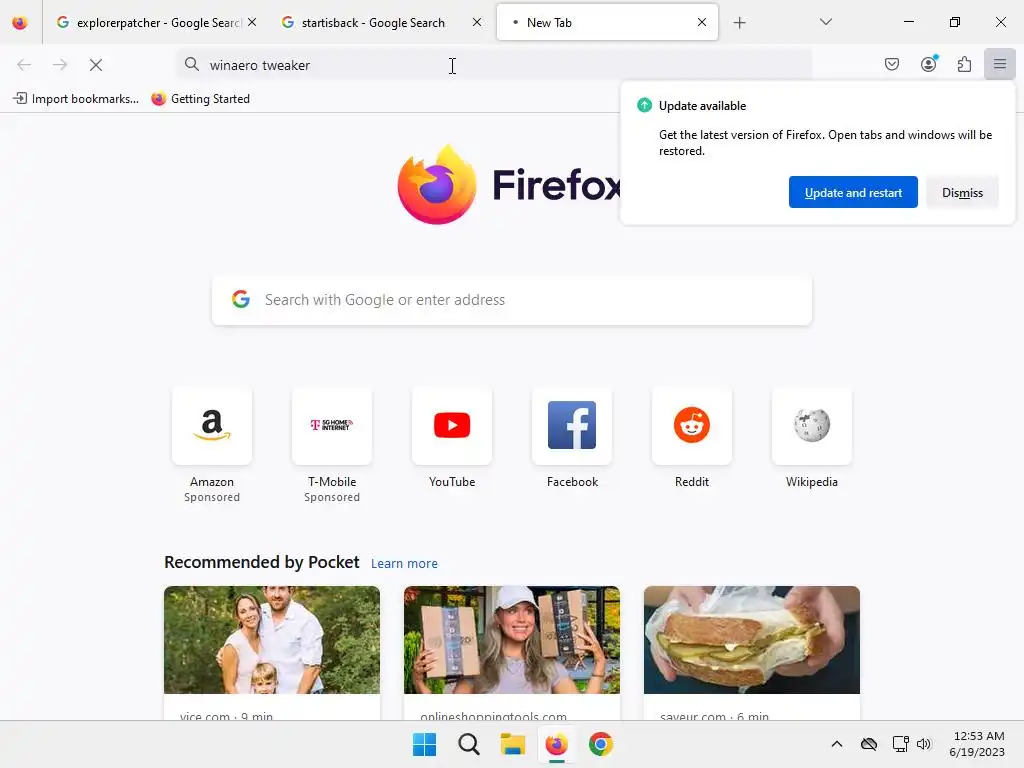Click the Recommended by Pocket heading

pos(262,562)
